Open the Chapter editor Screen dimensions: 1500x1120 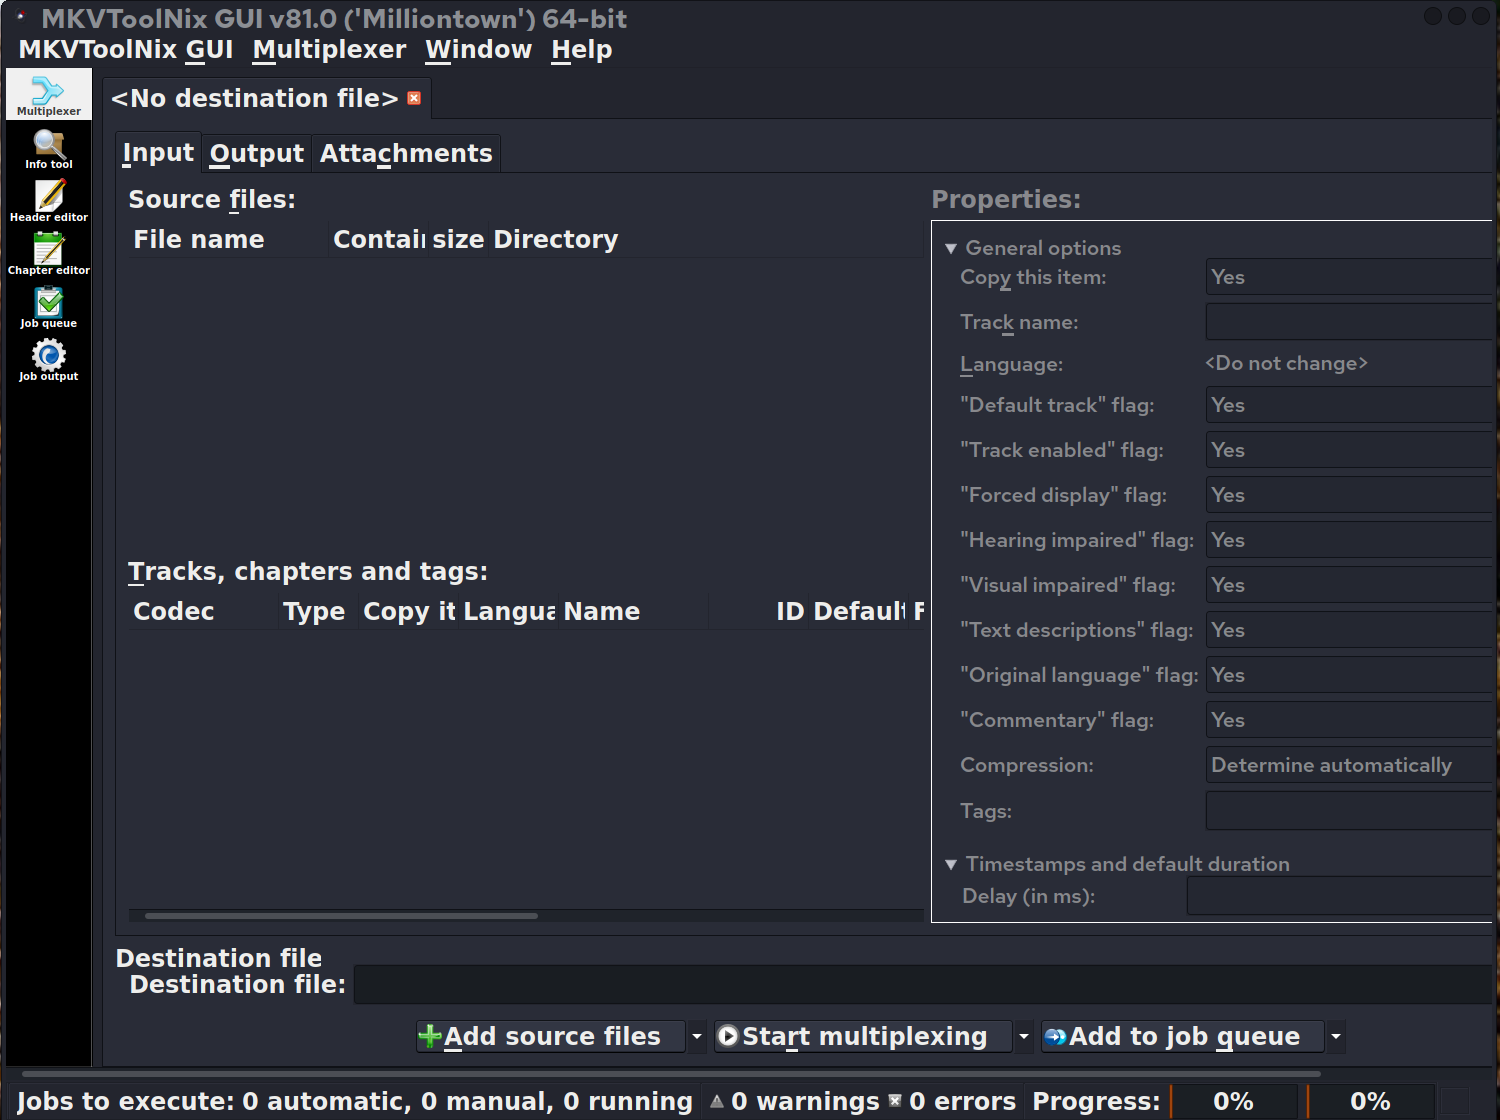(x=48, y=254)
